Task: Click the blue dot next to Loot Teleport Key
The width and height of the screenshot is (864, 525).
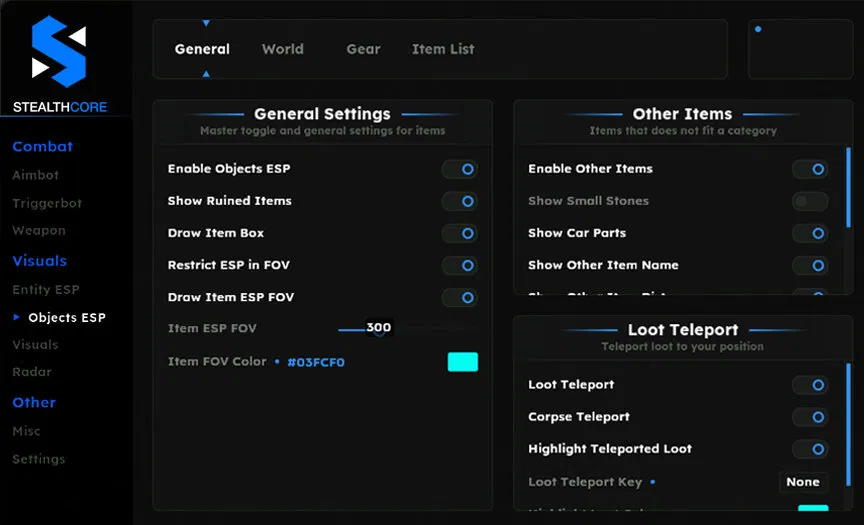Action: [653, 482]
